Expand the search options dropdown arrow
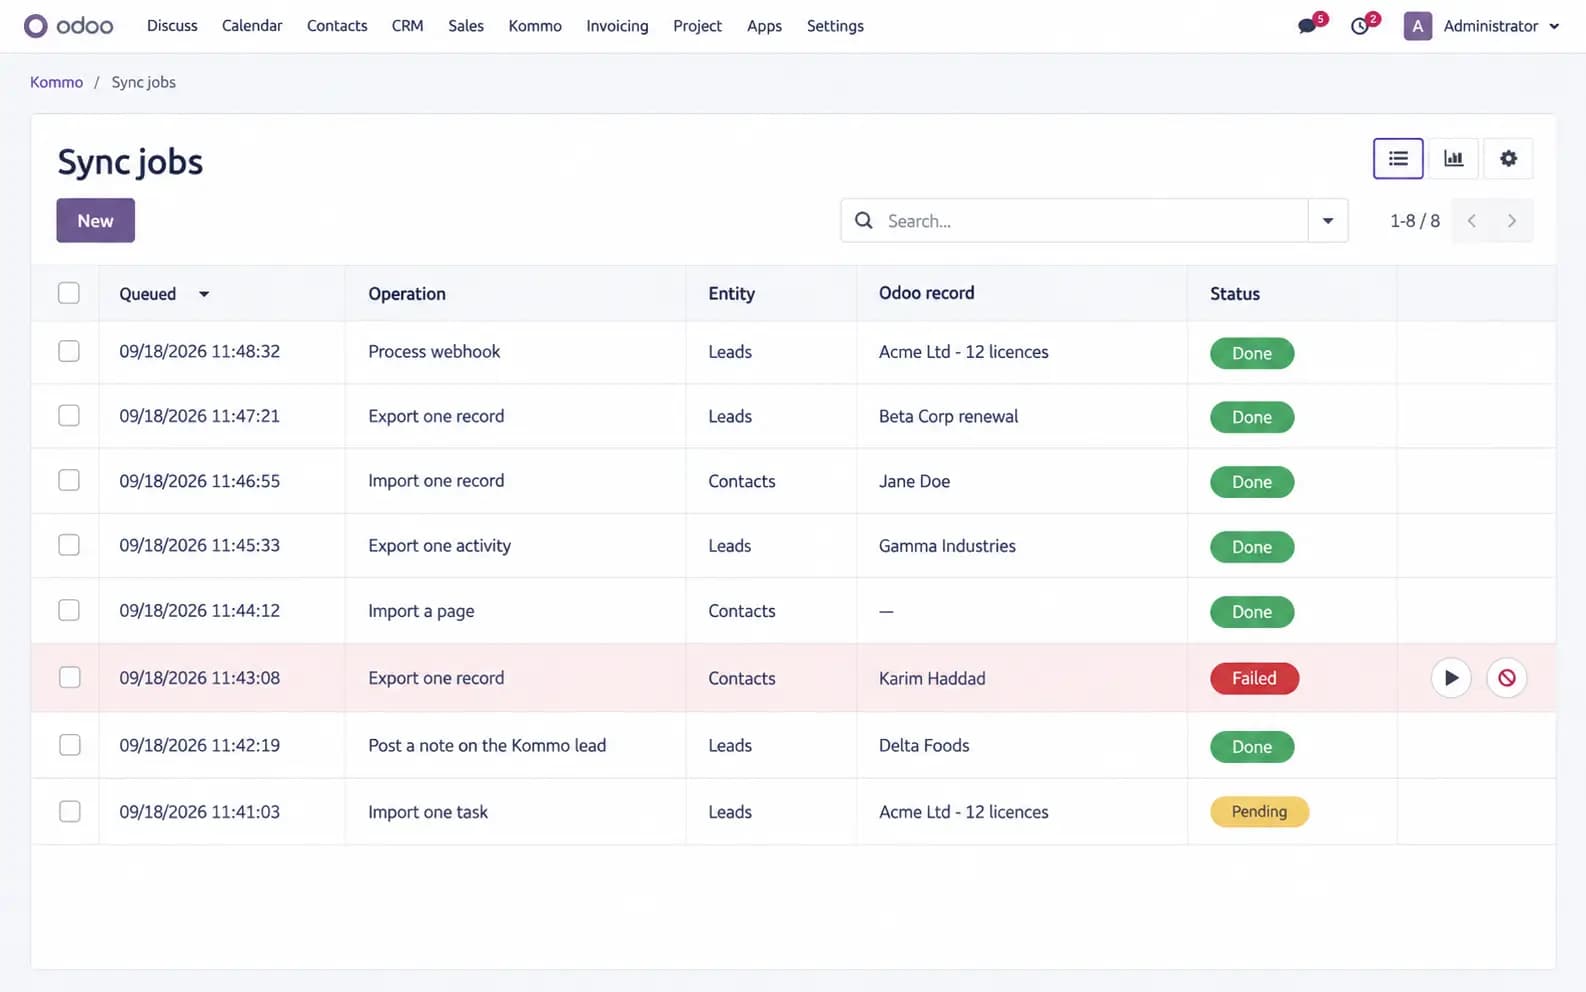Viewport: 1586px width, 992px height. pos(1328,221)
